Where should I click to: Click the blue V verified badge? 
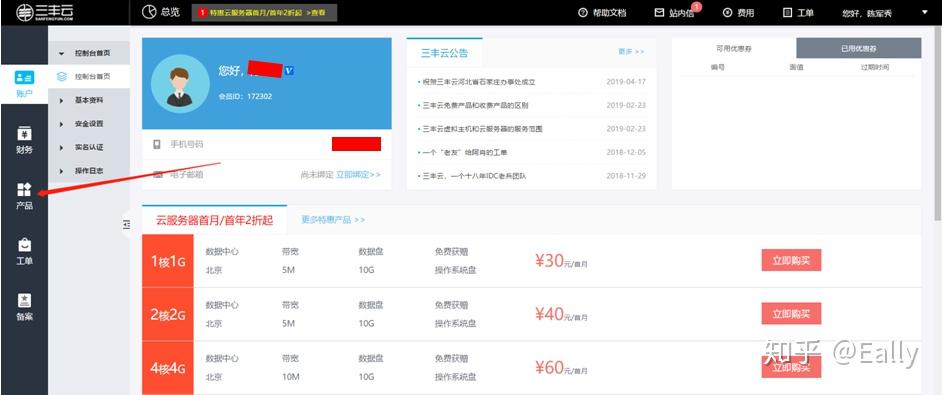tap(289, 70)
